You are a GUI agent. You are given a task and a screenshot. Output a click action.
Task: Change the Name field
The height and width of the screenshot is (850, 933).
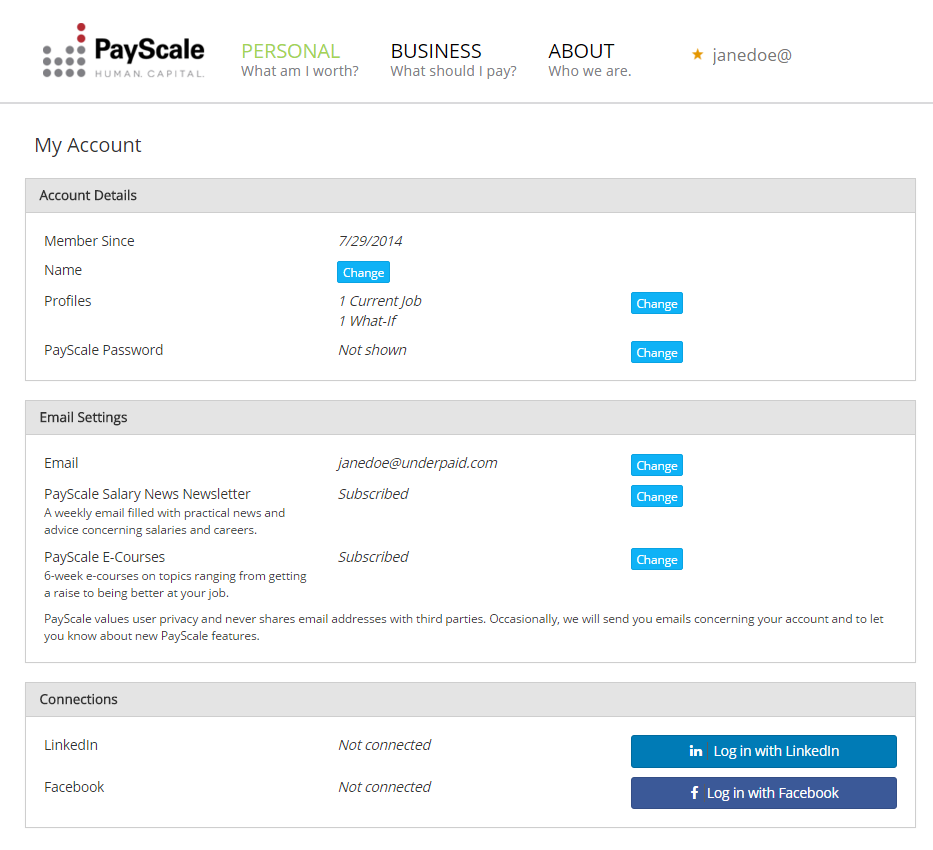pos(363,272)
